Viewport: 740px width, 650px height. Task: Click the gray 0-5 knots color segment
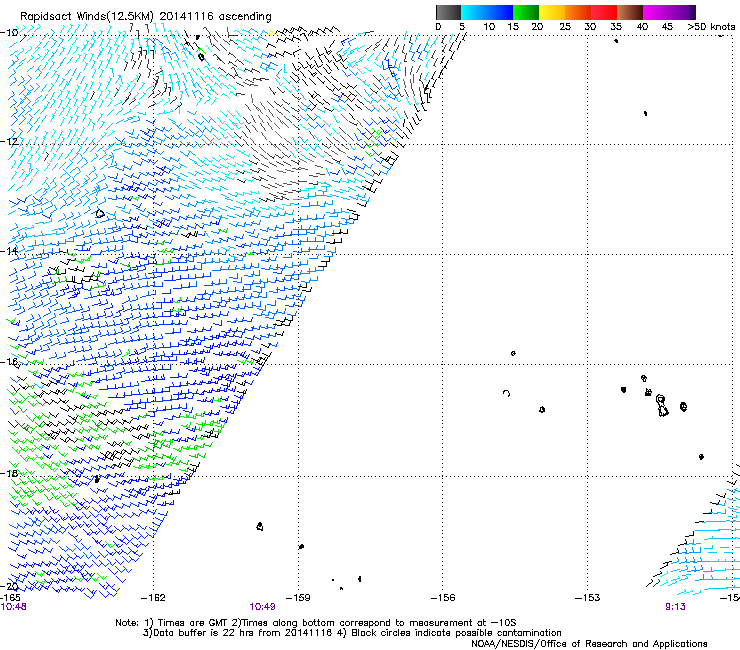coord(448,12)
